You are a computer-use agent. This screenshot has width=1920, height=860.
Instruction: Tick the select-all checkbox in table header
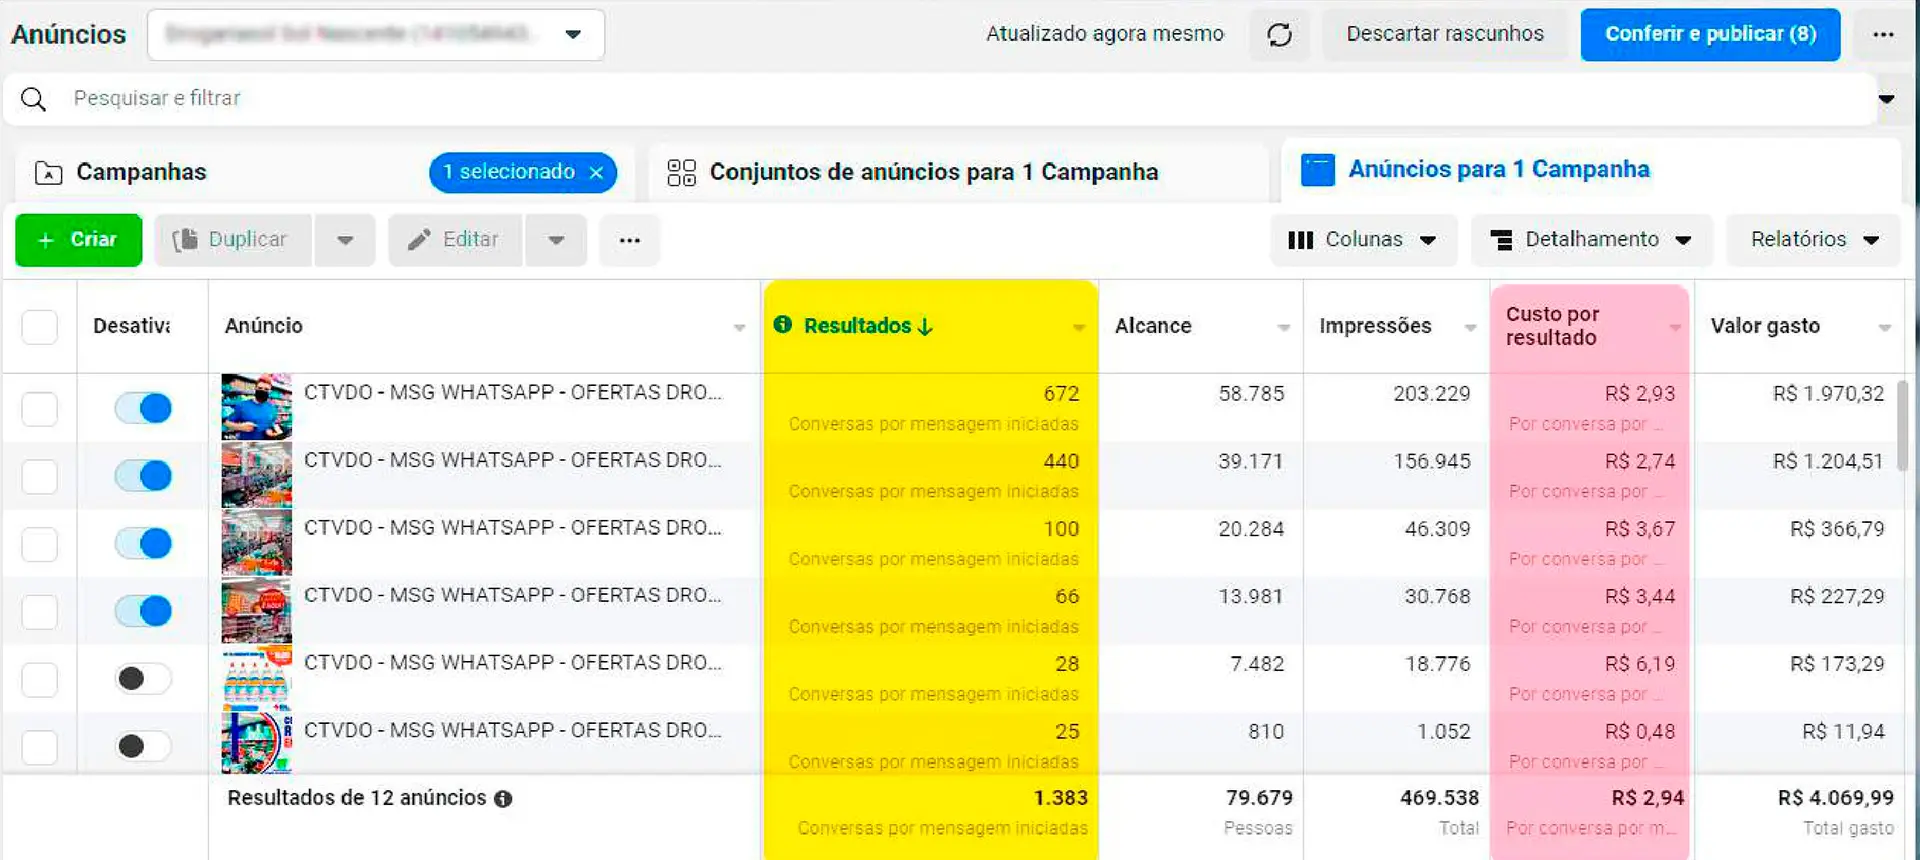coord(40,327)
